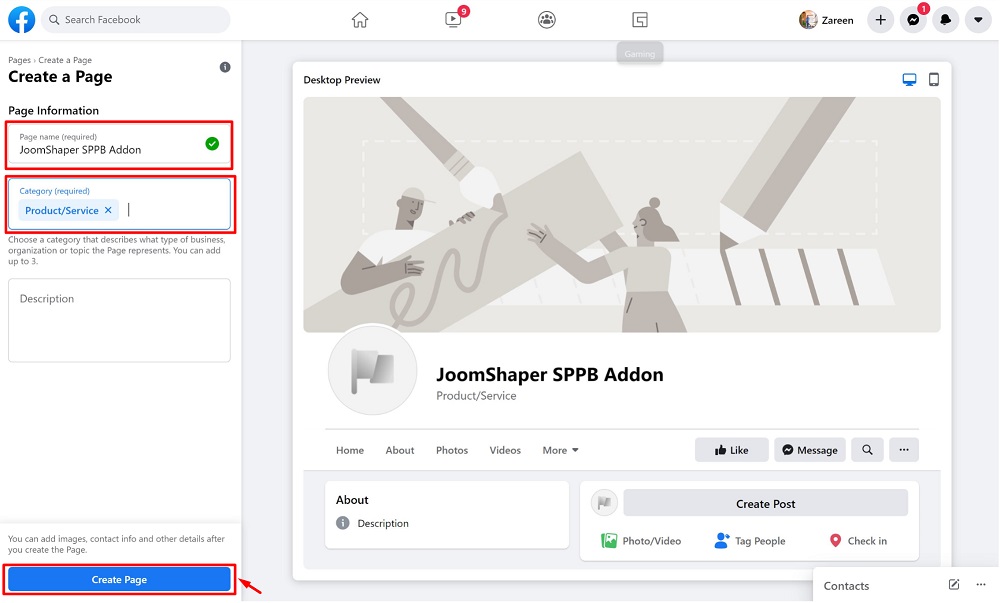Click the Description text field
Viewport: 1000px width, 603px height.
click(x=120, y=320)
